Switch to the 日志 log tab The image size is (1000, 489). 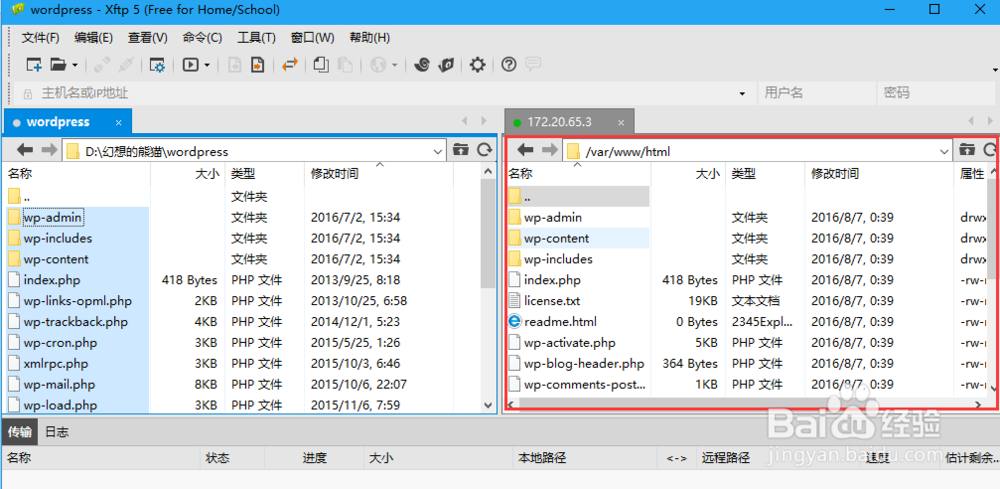pos(57,432)
